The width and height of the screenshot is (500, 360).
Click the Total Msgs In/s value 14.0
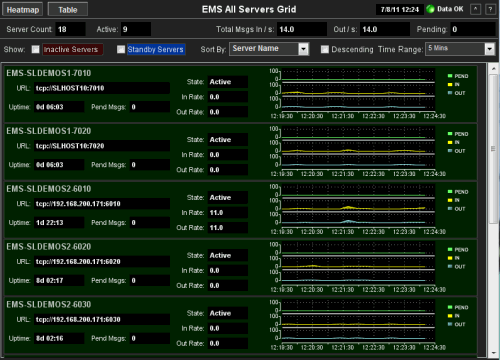coord(302,29)
